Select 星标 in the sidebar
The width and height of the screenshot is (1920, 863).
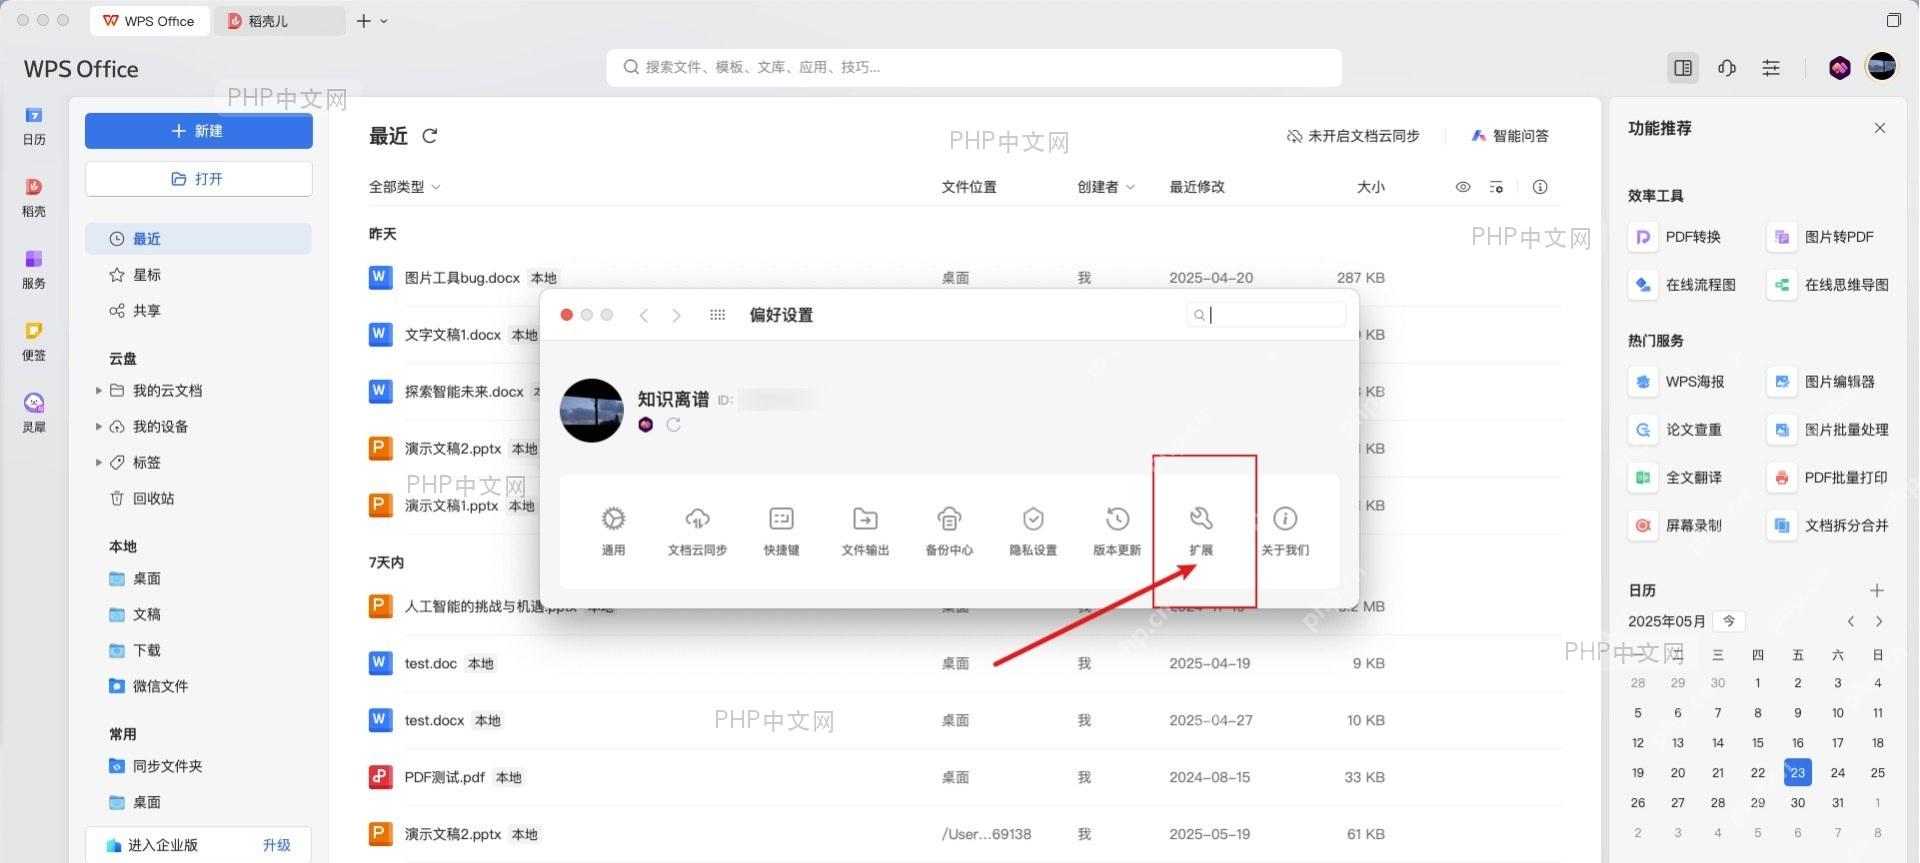pos(198,275)
